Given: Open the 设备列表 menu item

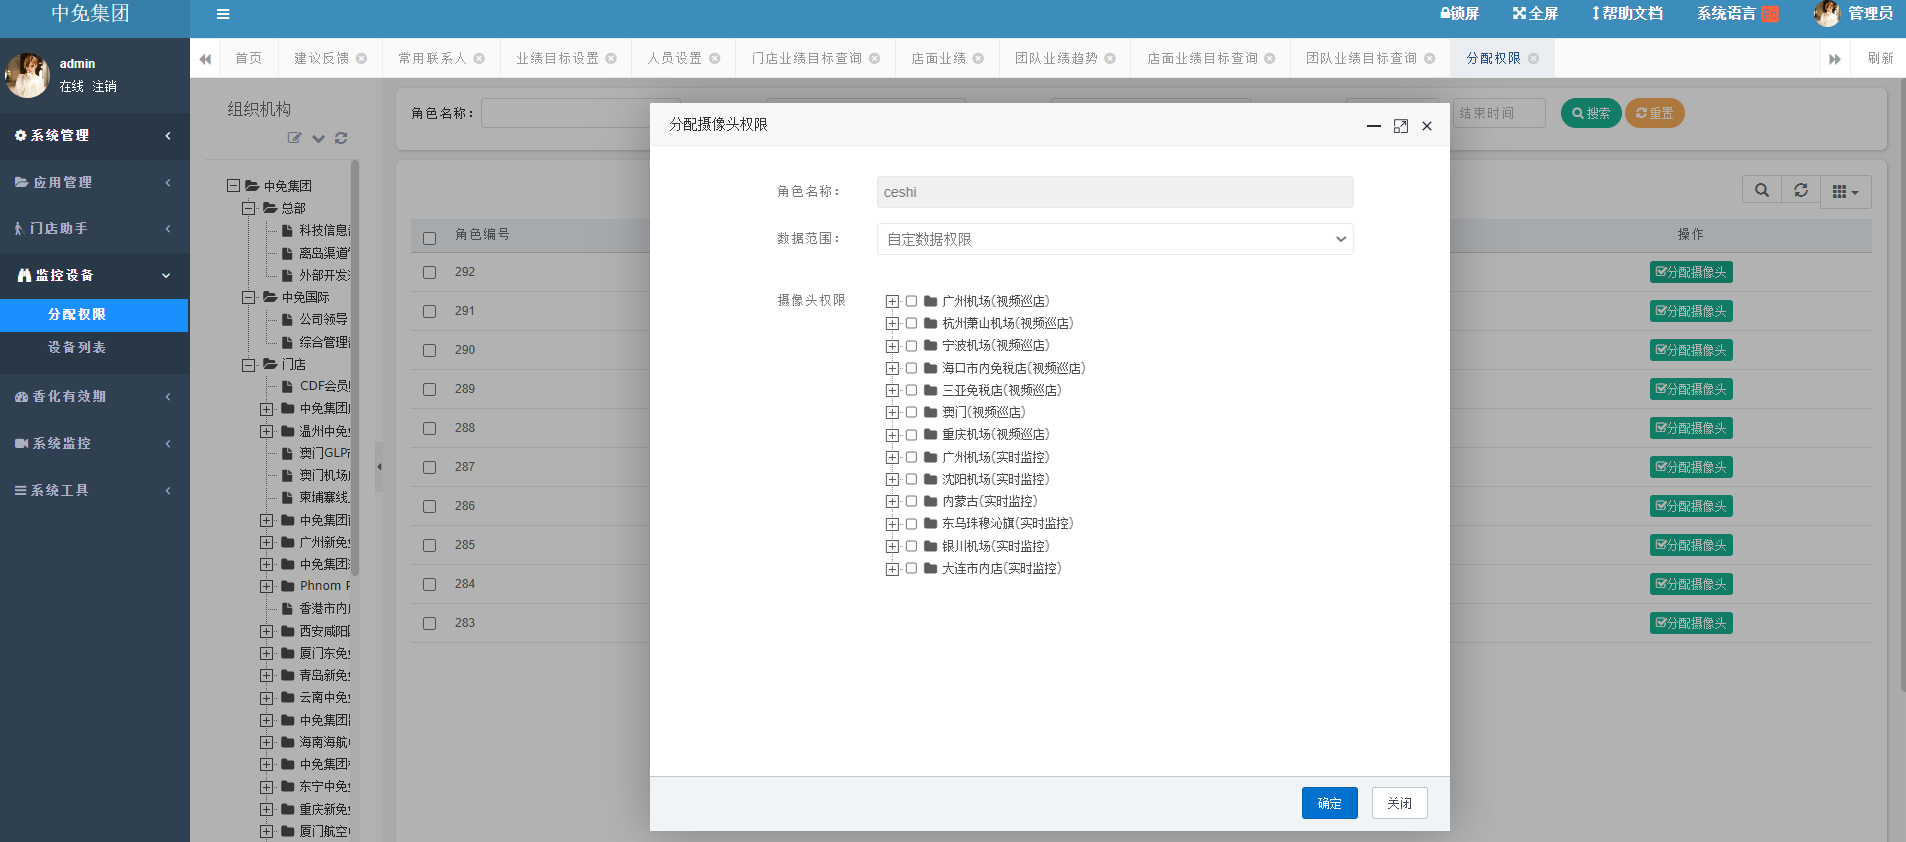Looking at the screenshot, I should 77,348.
